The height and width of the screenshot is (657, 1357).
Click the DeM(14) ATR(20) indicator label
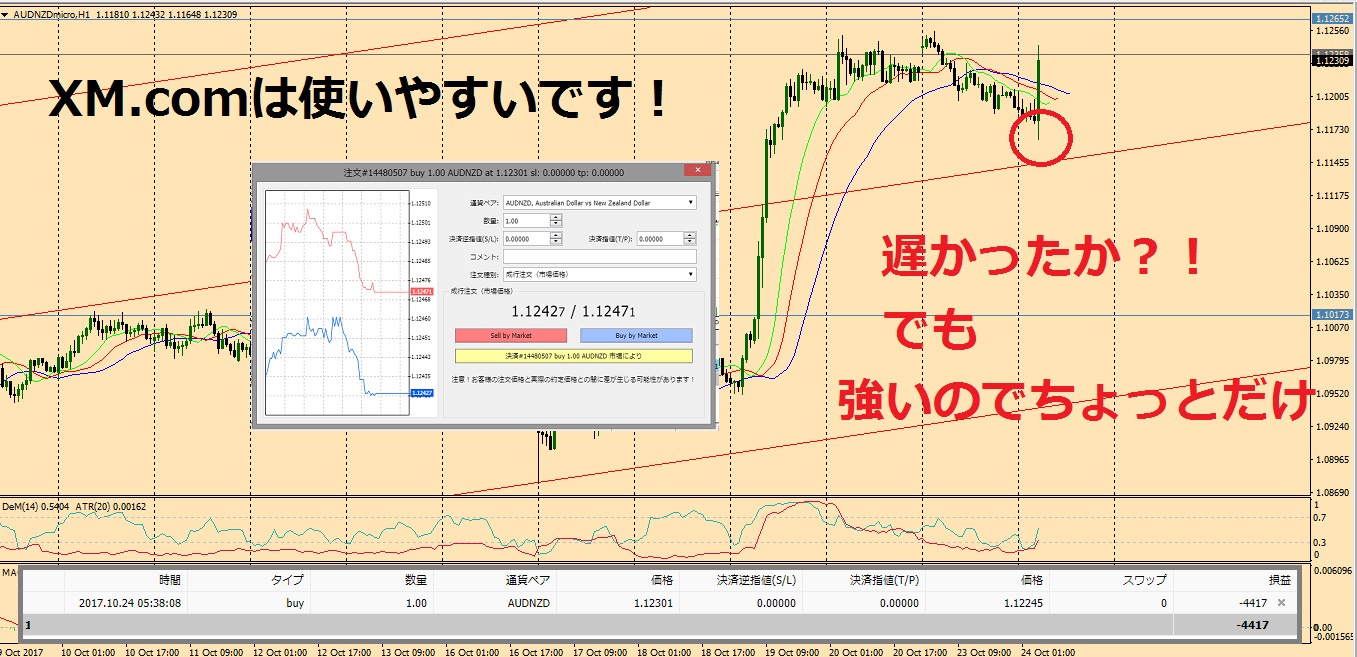pyautogui.click(x=76, y=507)
